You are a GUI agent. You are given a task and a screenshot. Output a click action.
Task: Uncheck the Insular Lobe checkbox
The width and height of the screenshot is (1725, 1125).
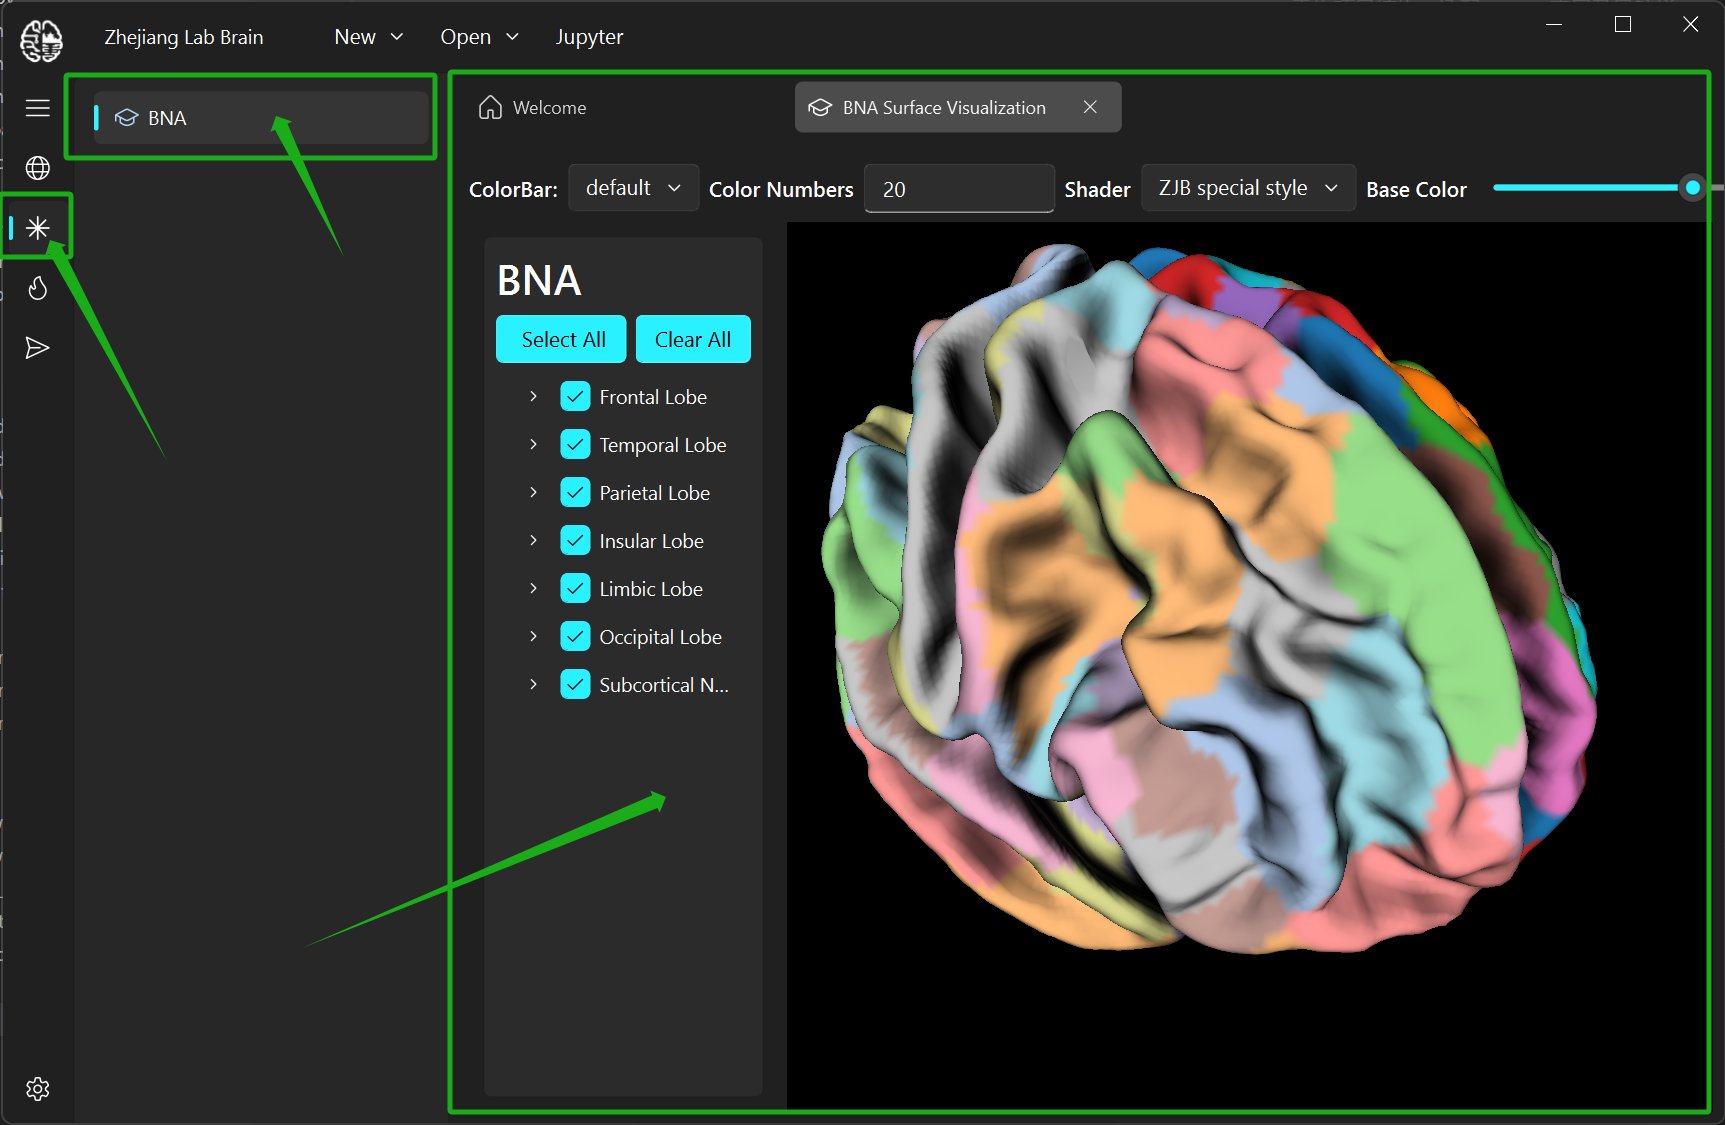tap(575, 541)
